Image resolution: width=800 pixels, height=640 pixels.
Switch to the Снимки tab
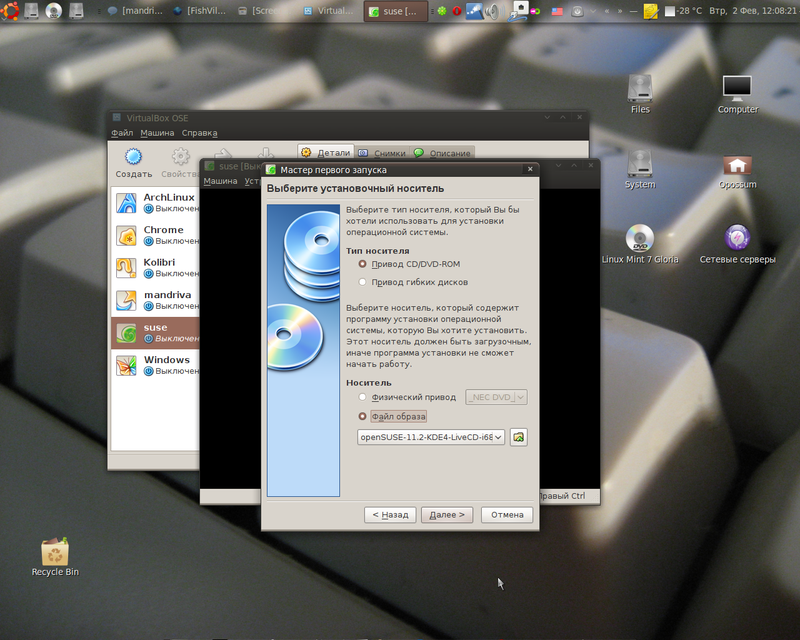pos(382,153)
